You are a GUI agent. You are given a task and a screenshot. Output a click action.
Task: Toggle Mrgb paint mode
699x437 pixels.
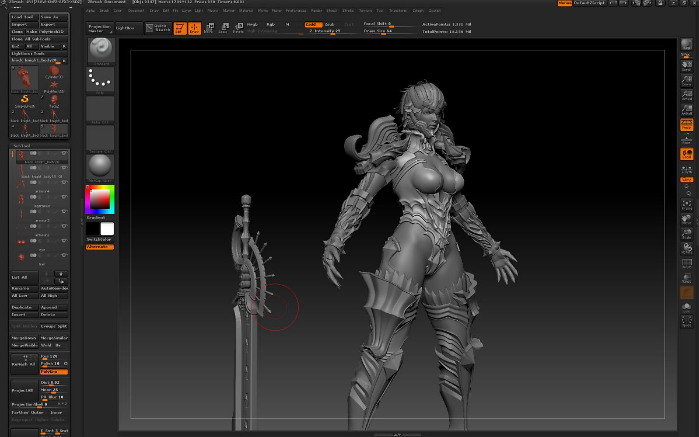tap(252, 25)
